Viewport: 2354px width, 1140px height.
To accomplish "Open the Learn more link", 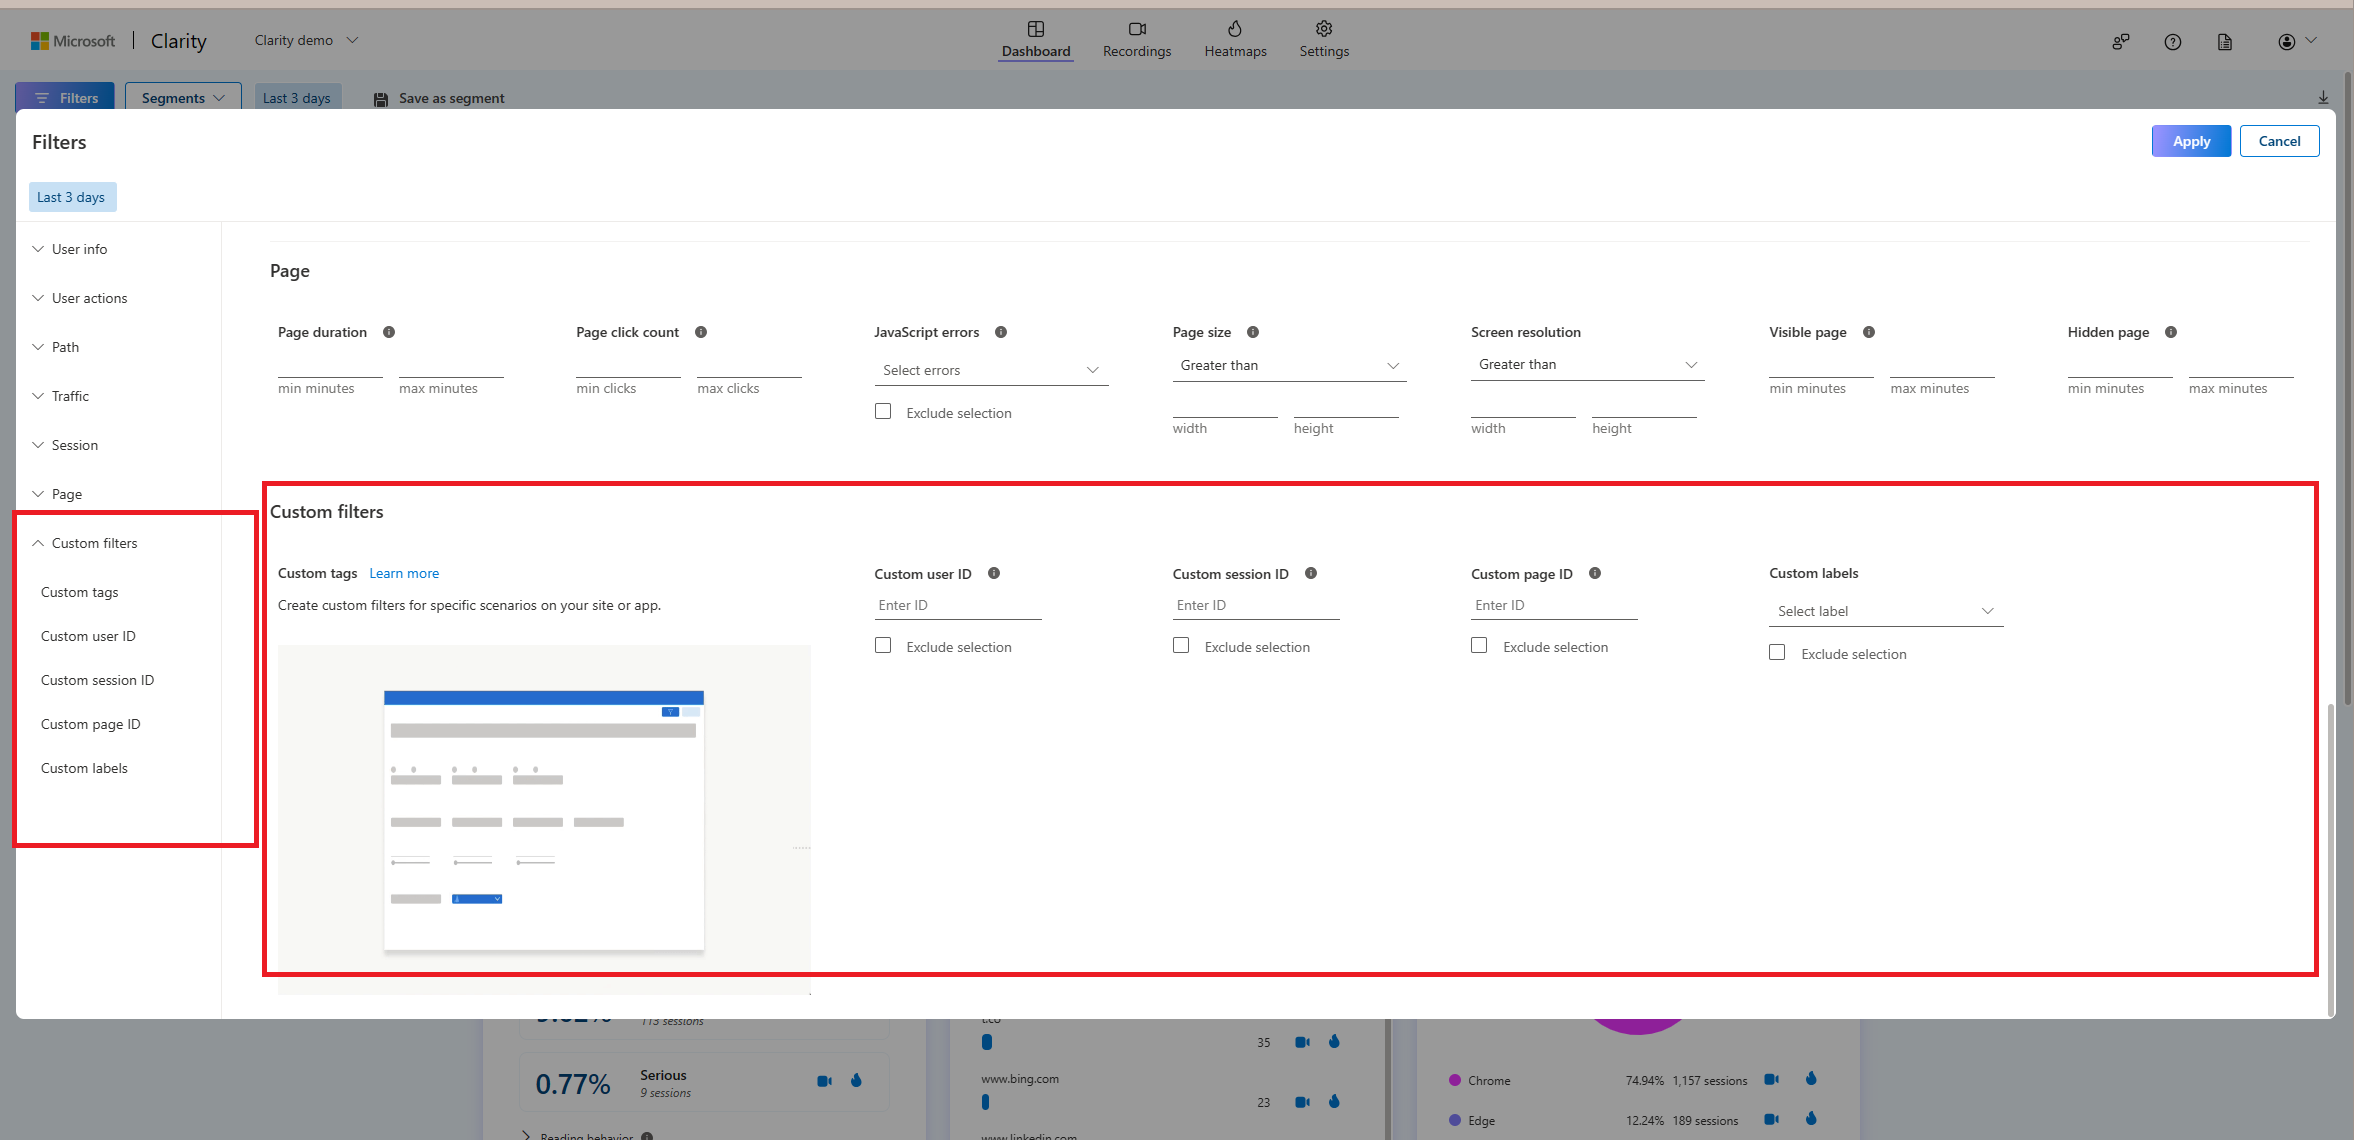I will pos(404,573).
